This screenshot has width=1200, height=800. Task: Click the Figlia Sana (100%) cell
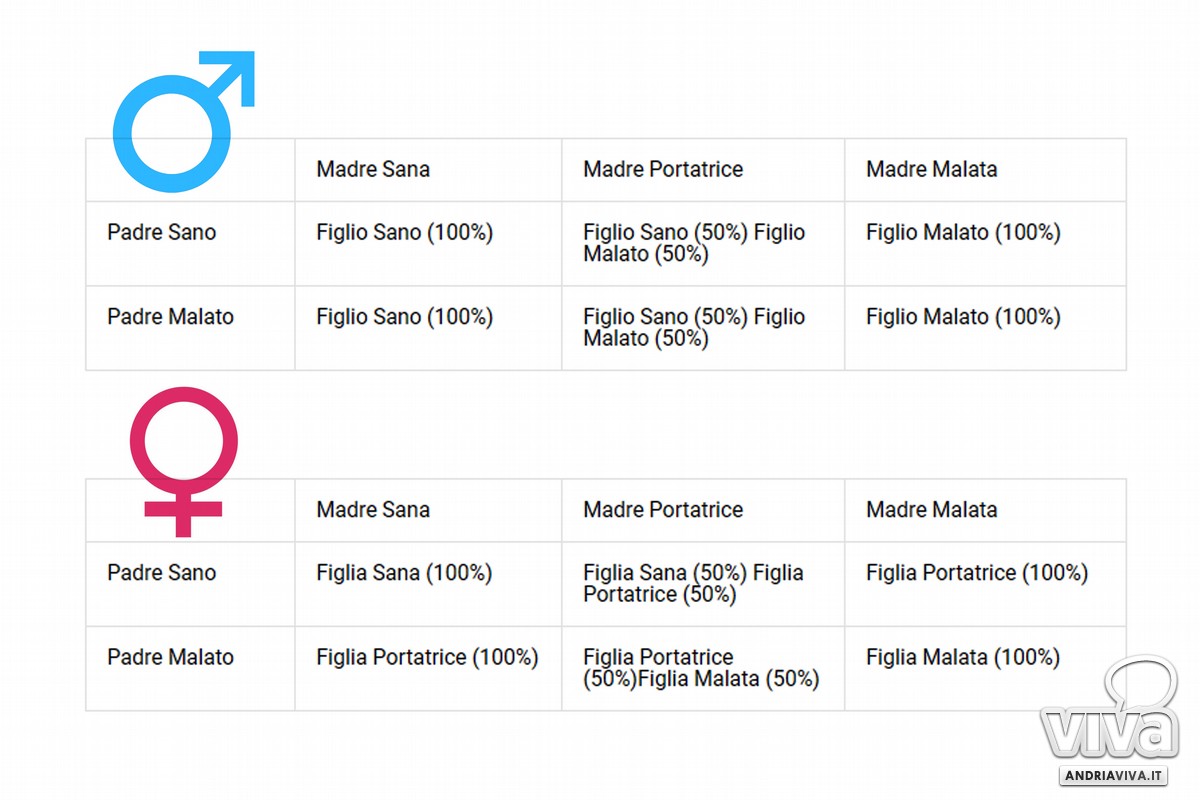point(404,573)
